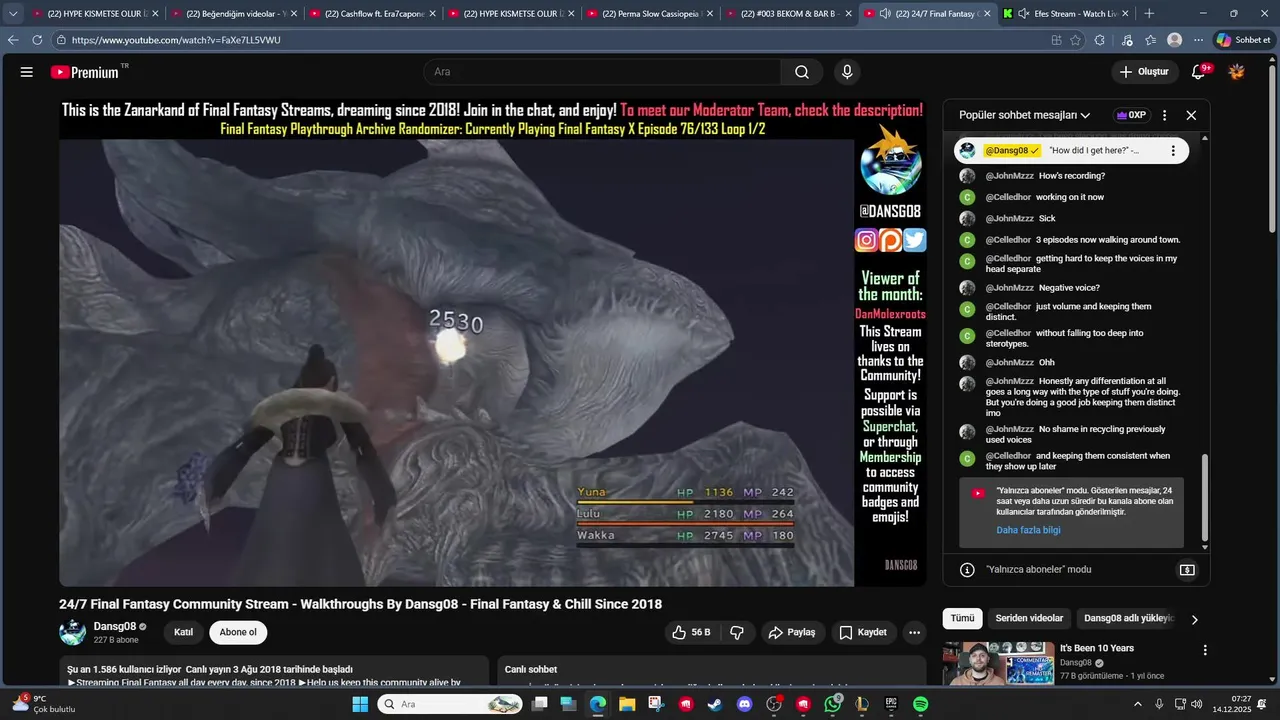The height and width of the screenshot is (720, 1280).
Task: Open the 0XP chat points badge
Action: pyautogui.click(x=1131, y=115)
